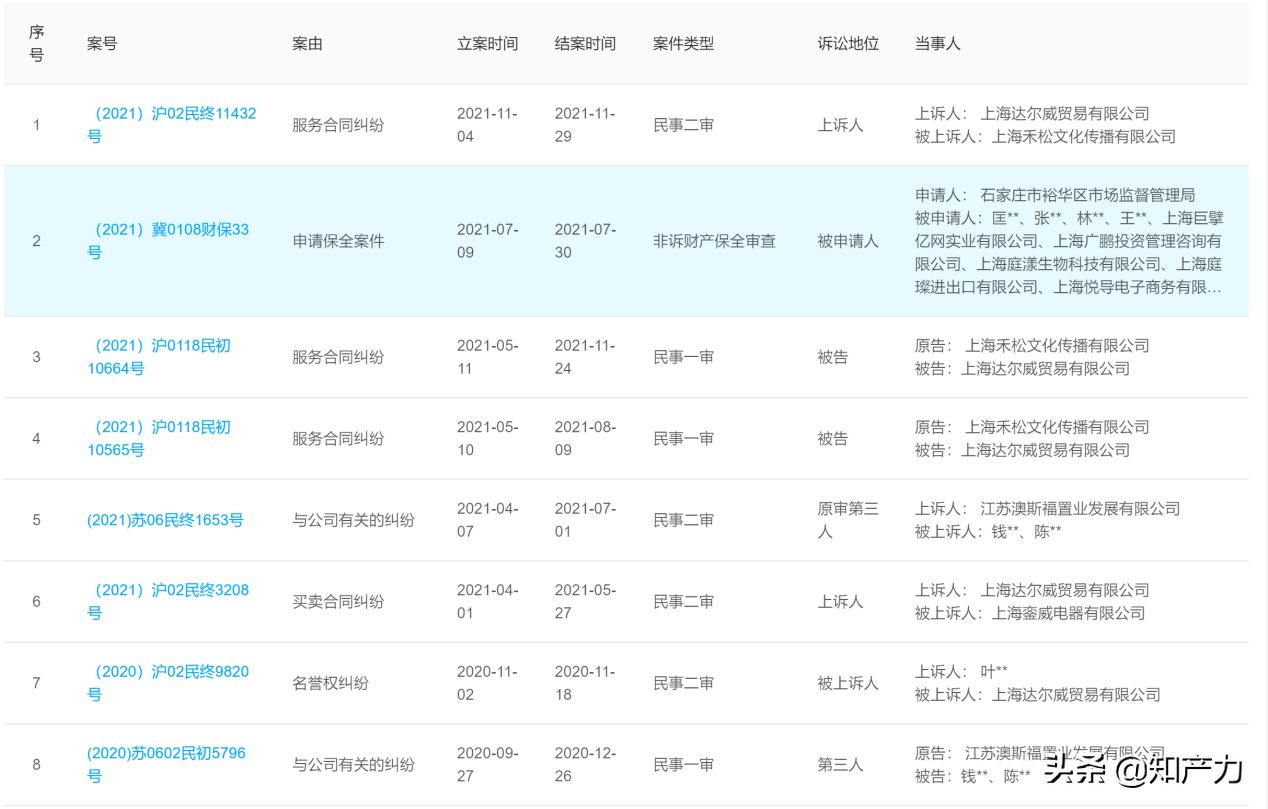Click the 序号 column header
The width and height of the screenshot is (1268, 809).
click(x=37, y=44)
